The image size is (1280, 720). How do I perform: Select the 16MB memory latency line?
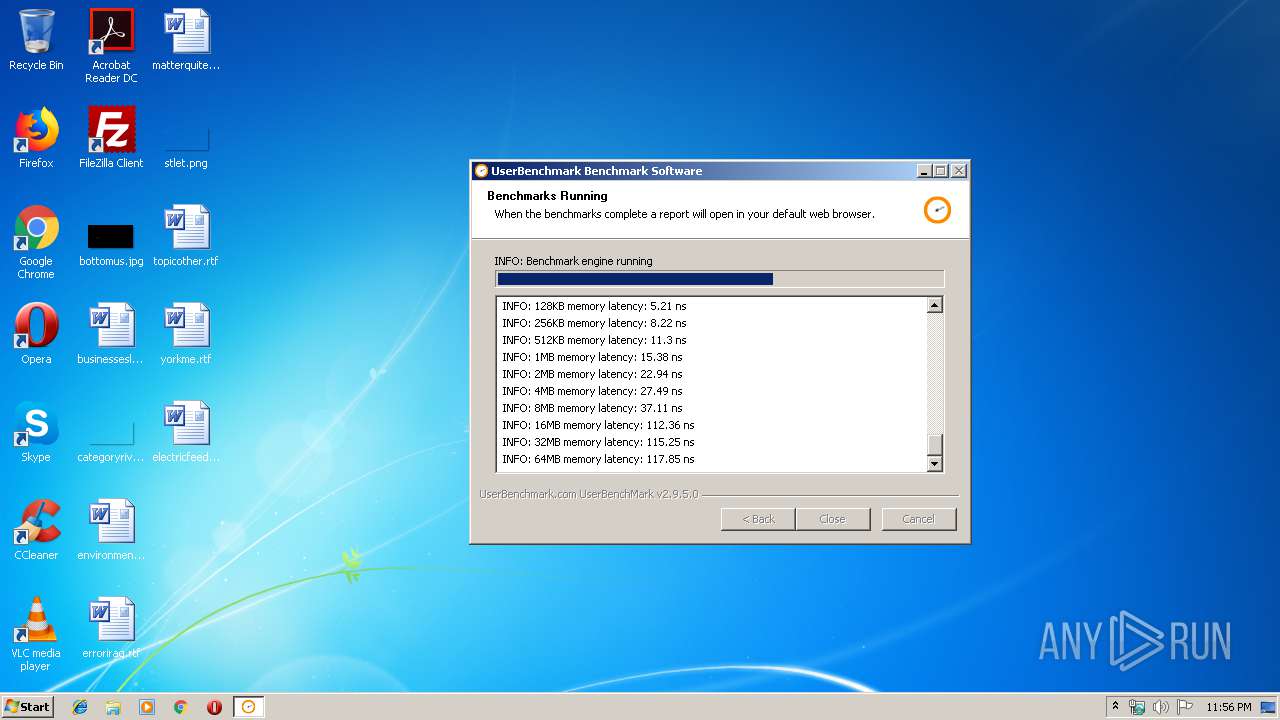pos(598,425)
